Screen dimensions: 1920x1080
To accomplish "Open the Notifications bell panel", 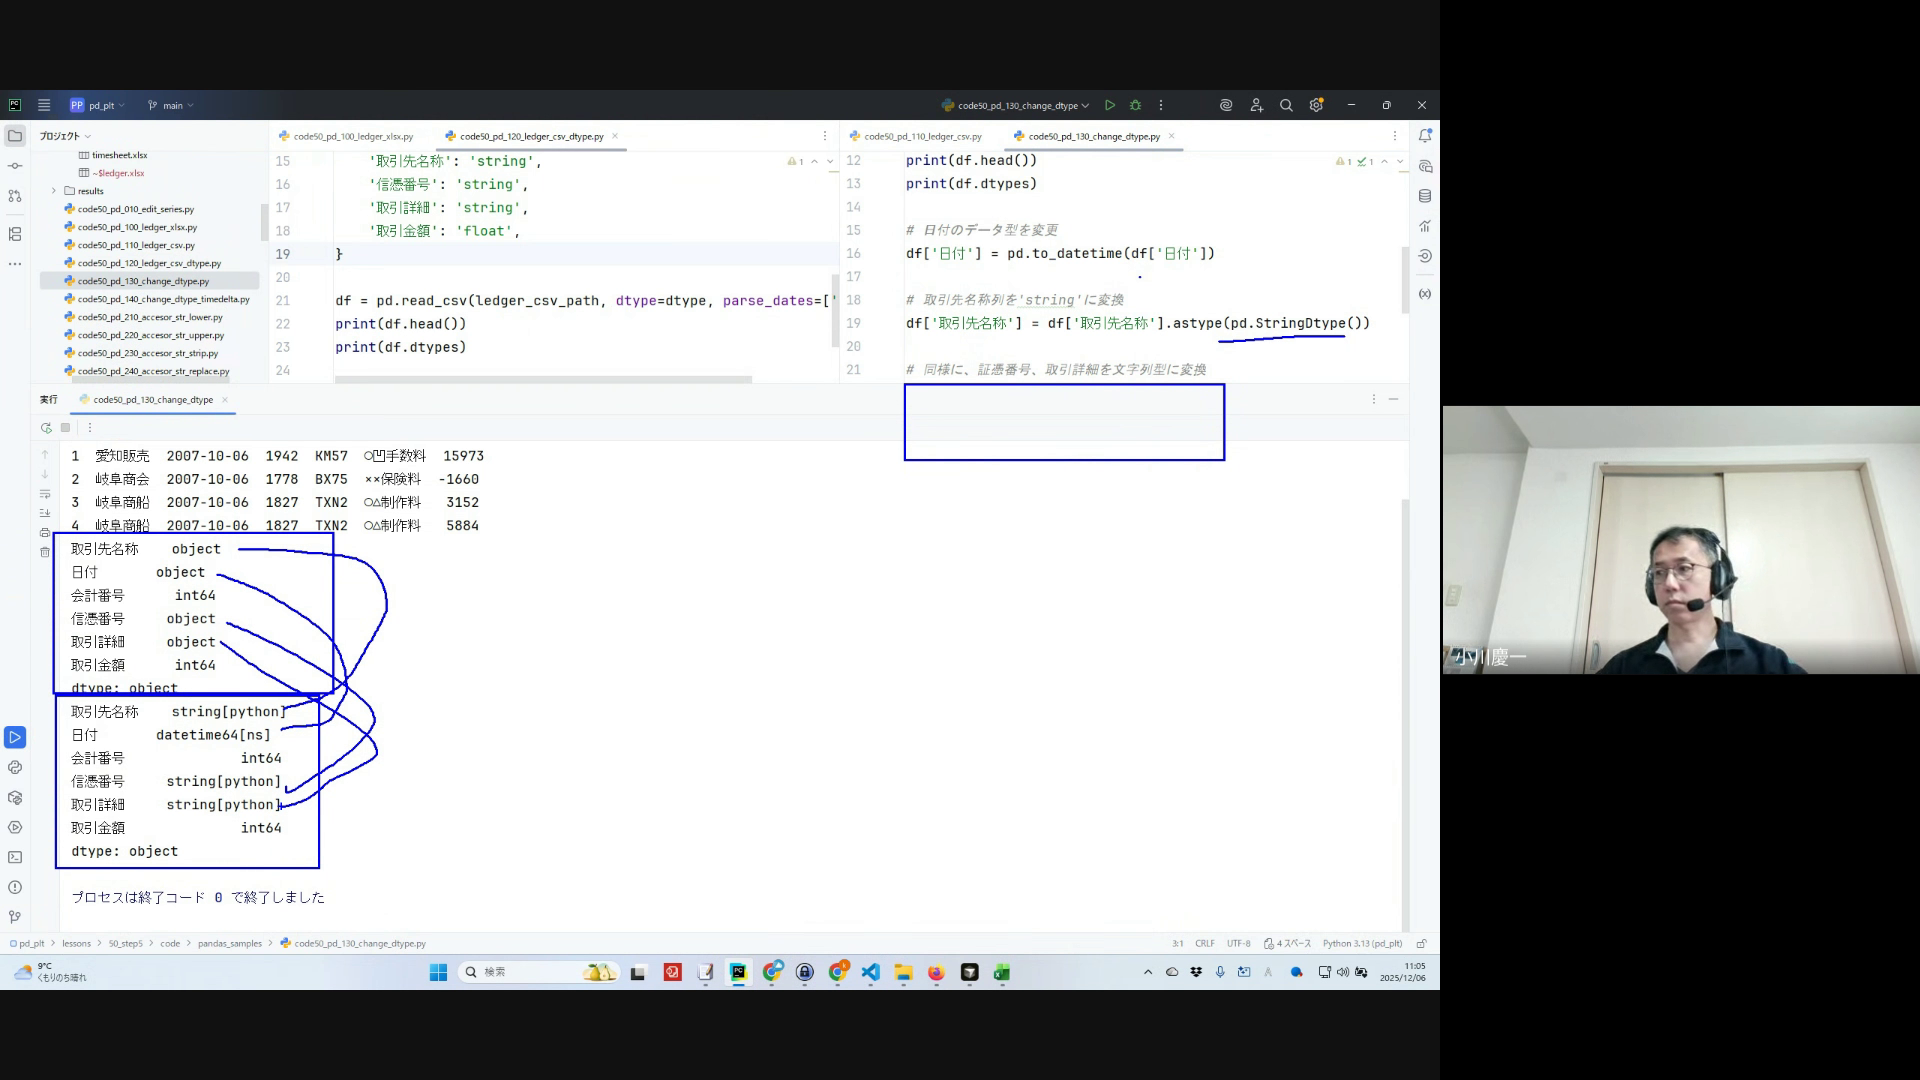I will [1425, 135].
